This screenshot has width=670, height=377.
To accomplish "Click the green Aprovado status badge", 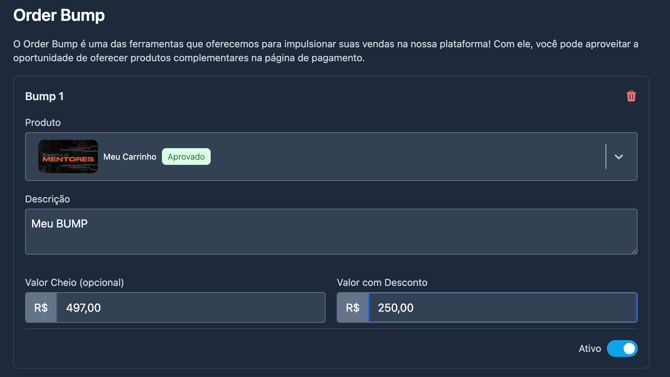I will click(x=186, y=157).
